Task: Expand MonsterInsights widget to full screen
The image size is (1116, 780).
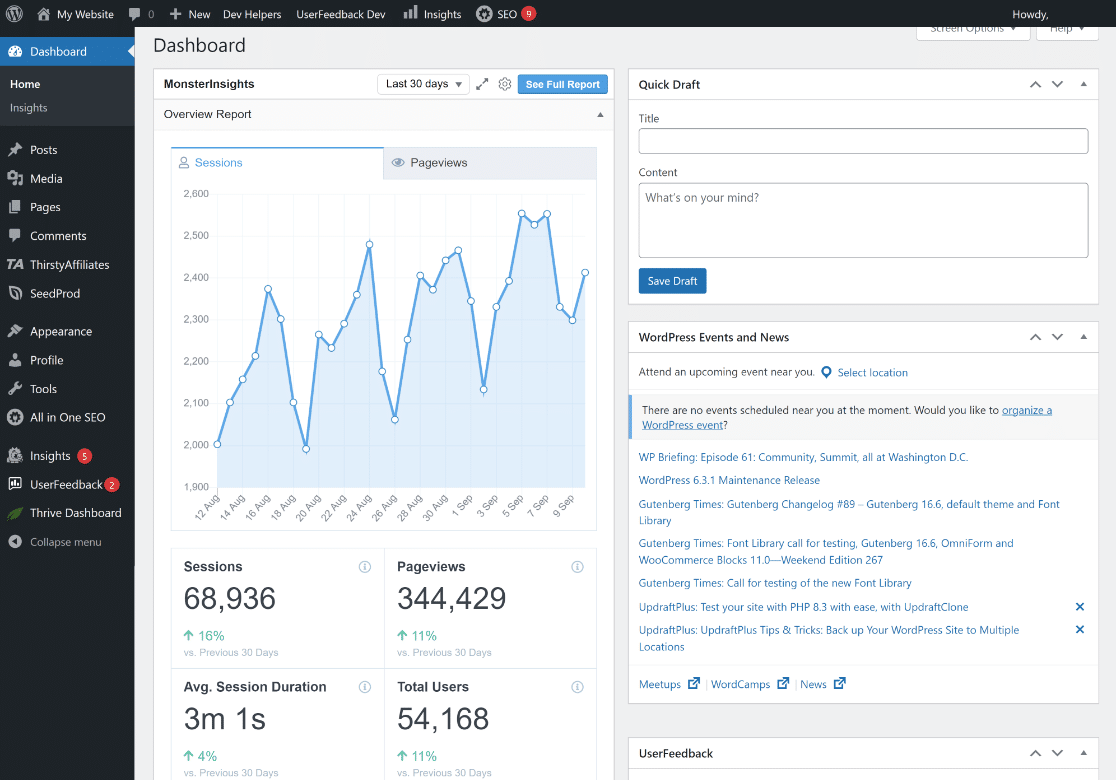Action: (482, 84)
